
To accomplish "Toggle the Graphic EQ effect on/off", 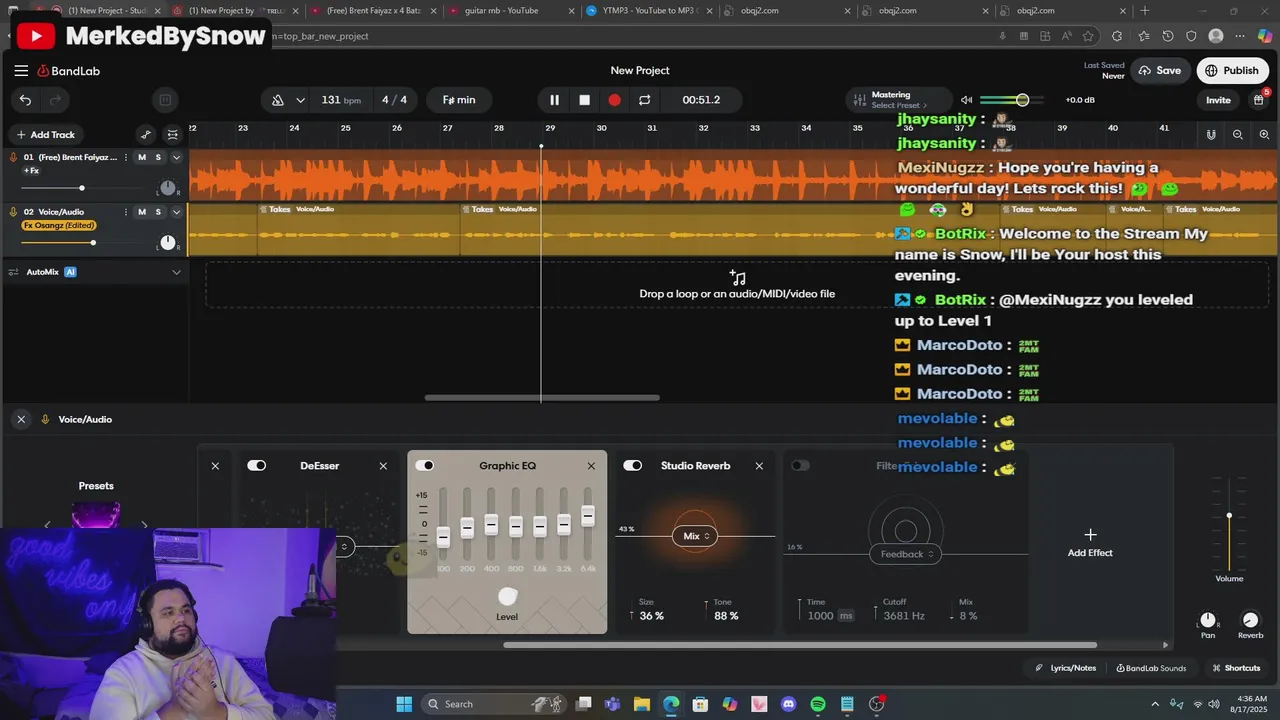I will click(425, 466).
